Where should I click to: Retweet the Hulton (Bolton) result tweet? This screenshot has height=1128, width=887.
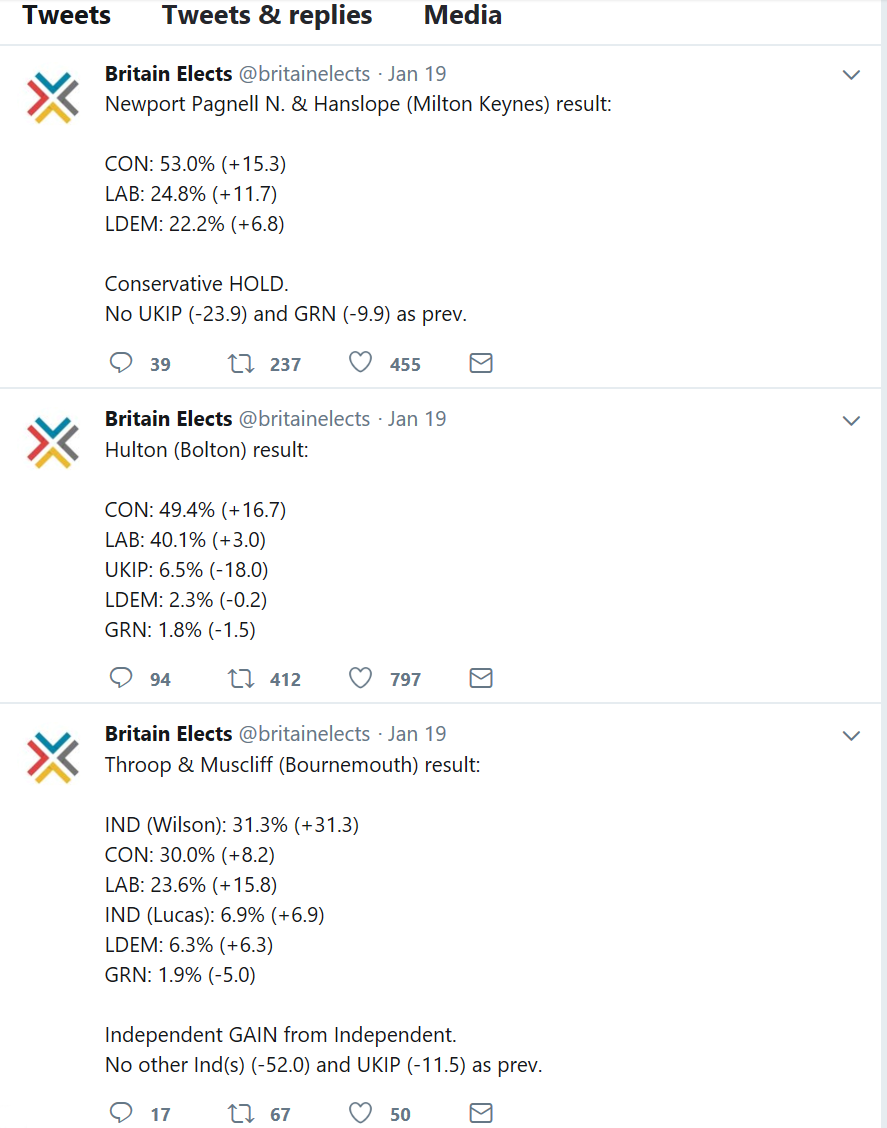(241, 678)
